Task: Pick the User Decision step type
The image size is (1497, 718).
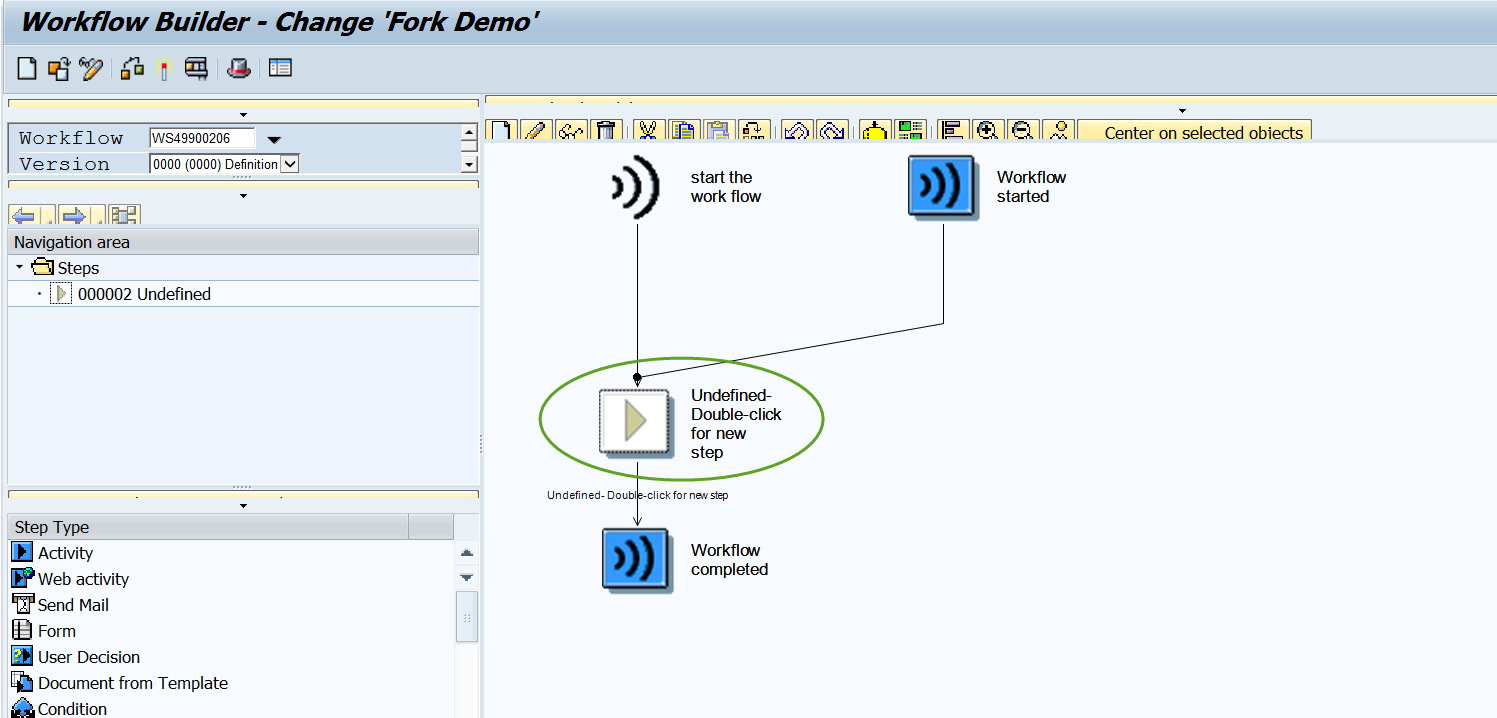Action: tap(89, 656)
